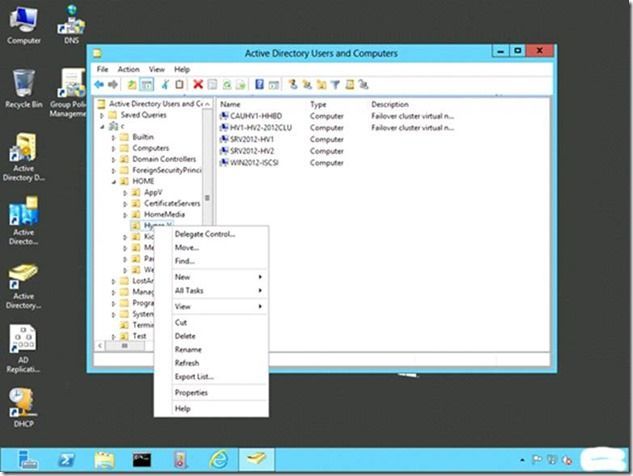Click the Export List toolbar icon

click(241, 84)
